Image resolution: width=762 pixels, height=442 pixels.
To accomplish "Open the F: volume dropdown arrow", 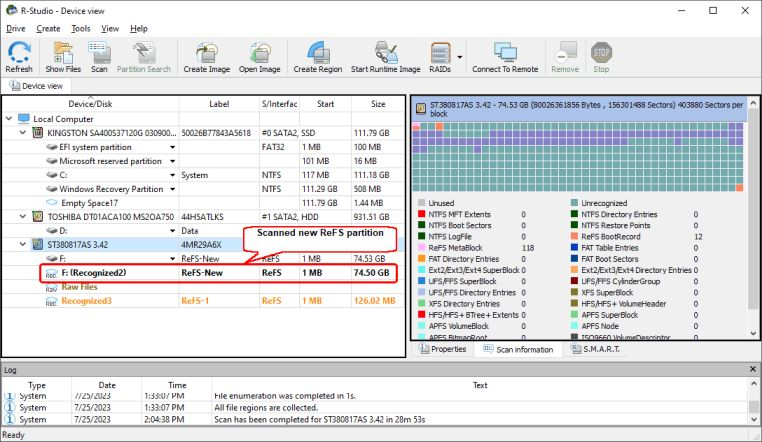I will click(x=173, y=259).
